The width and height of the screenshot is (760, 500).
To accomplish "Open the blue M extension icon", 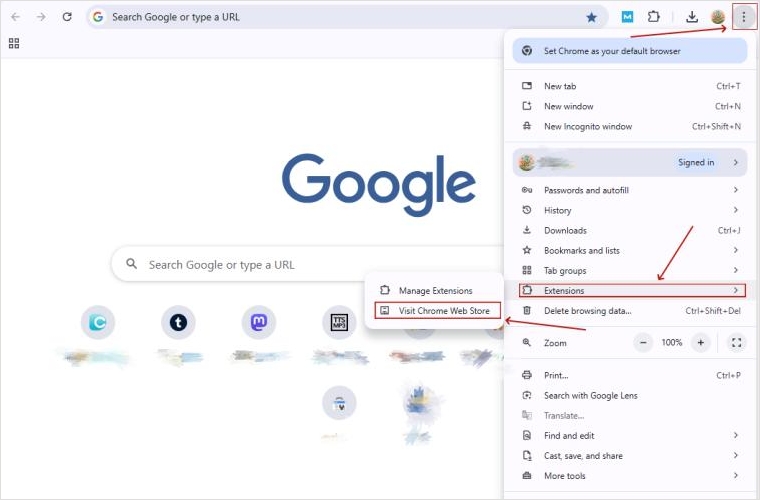I will click(x=627, y=17).
